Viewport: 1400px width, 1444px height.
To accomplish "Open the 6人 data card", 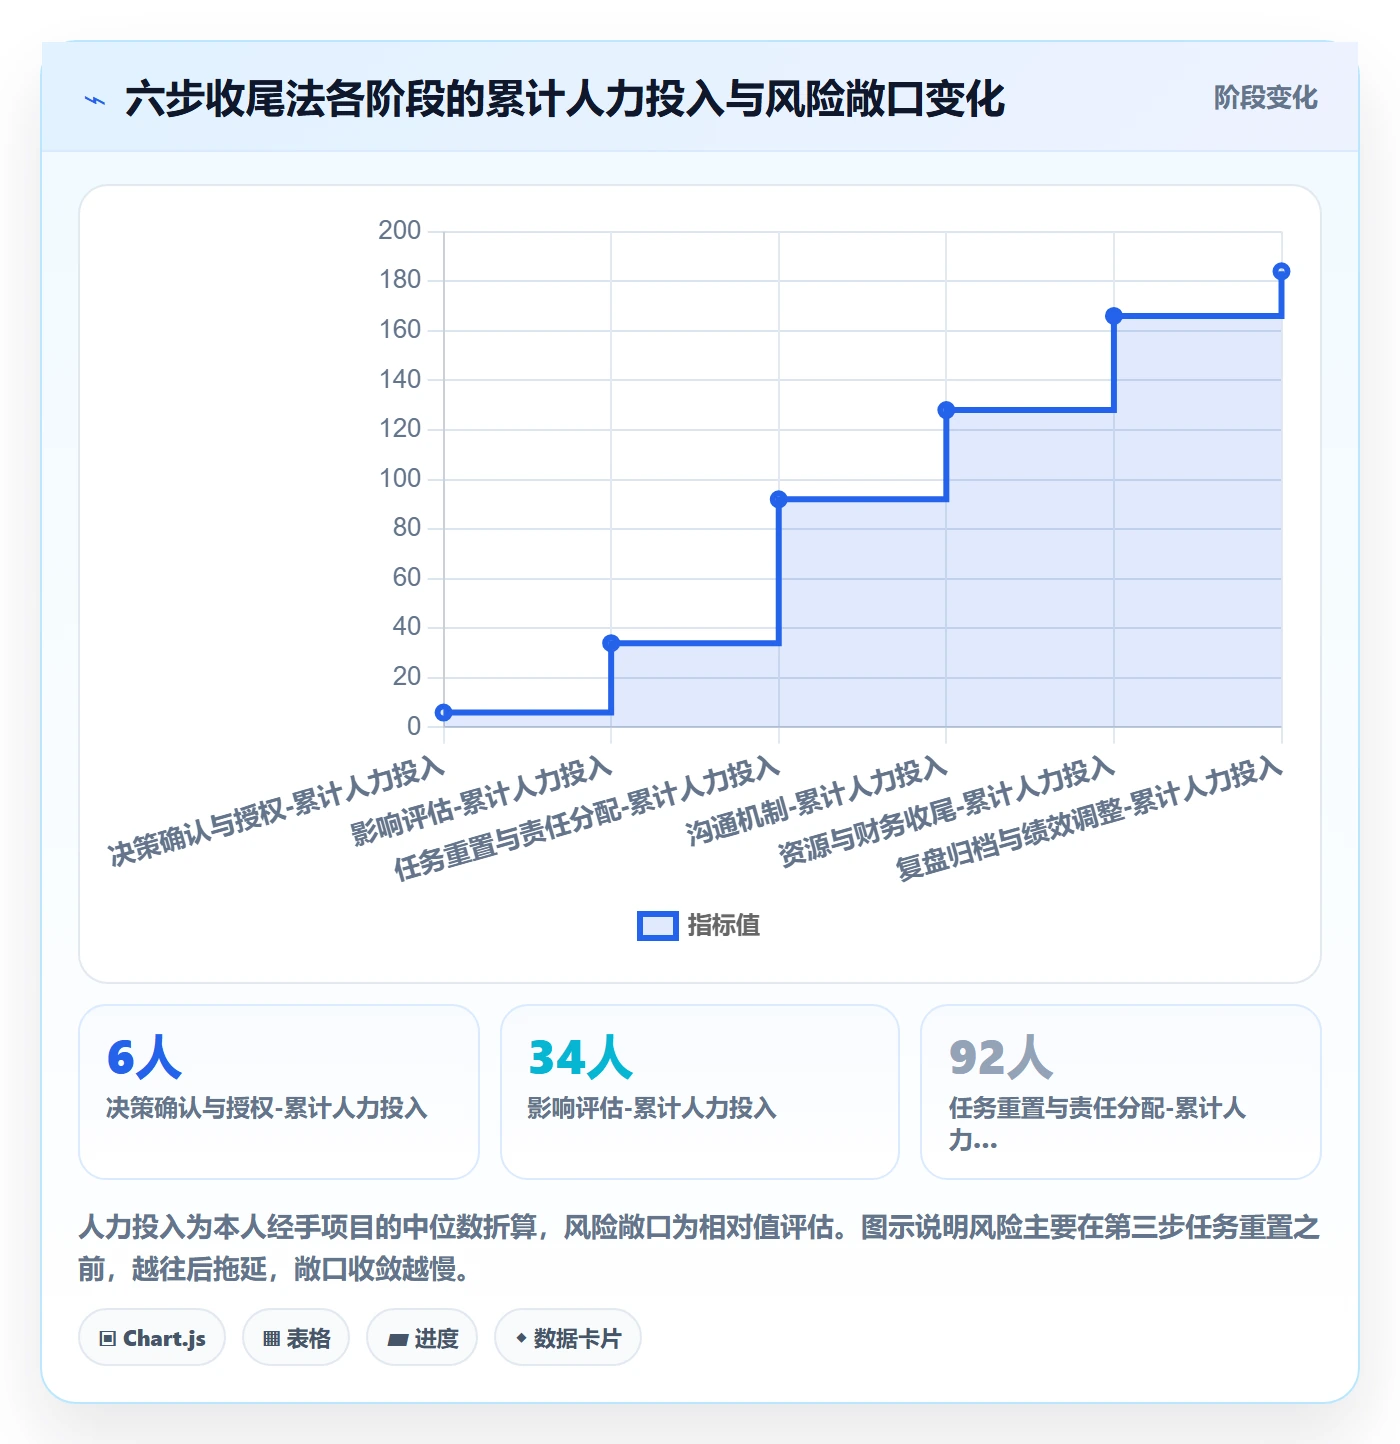I will [279, 1092].
